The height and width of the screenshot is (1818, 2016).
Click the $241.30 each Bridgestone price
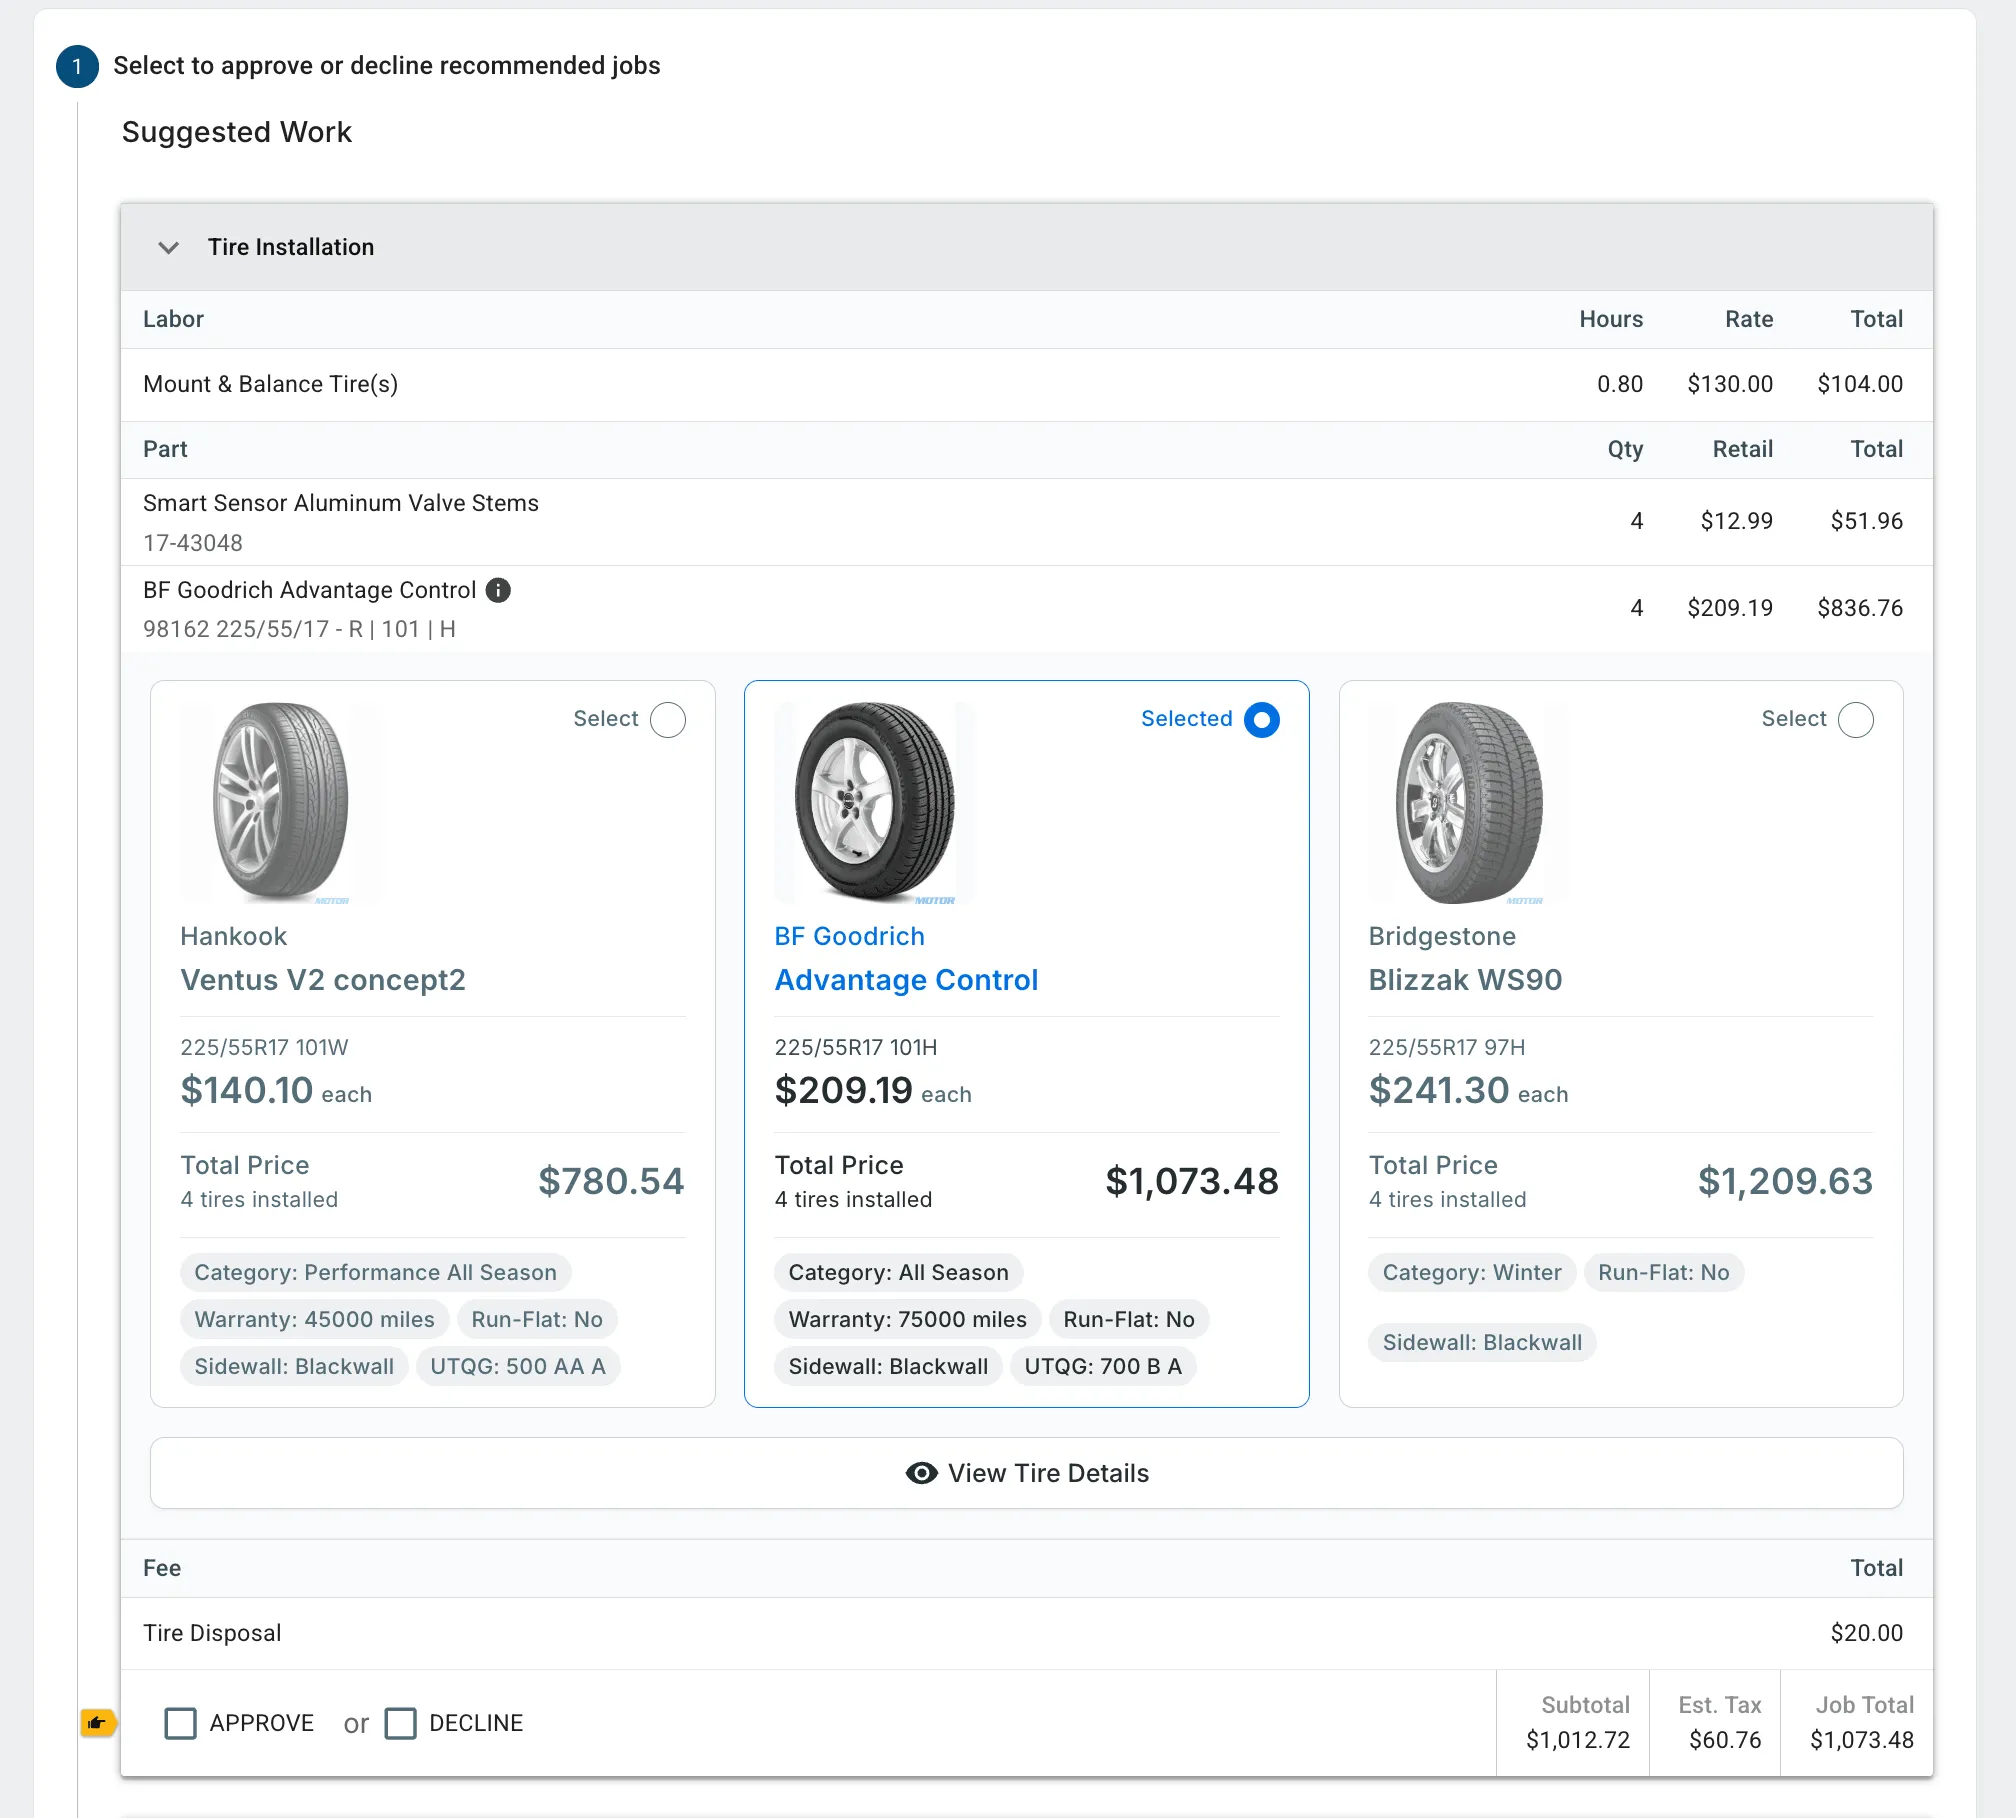pyautogui.click(x=1468, y=1090)
